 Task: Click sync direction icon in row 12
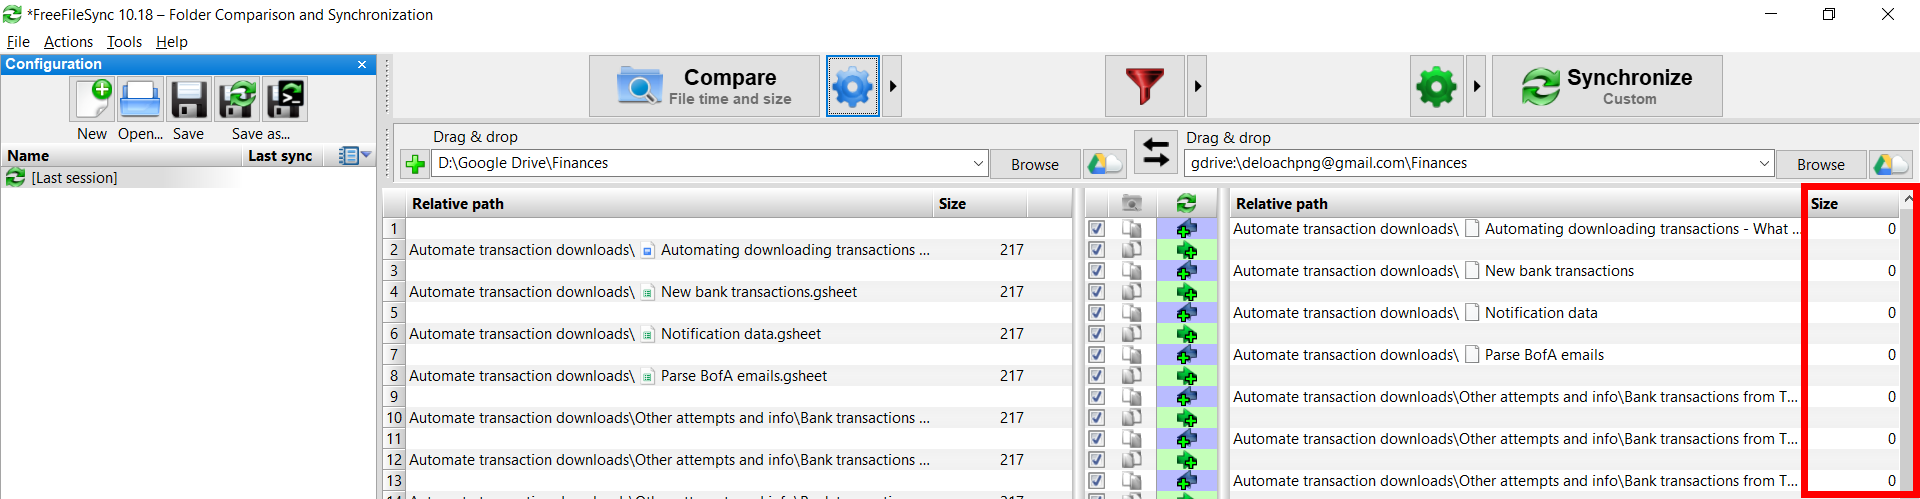(1187, 460)
